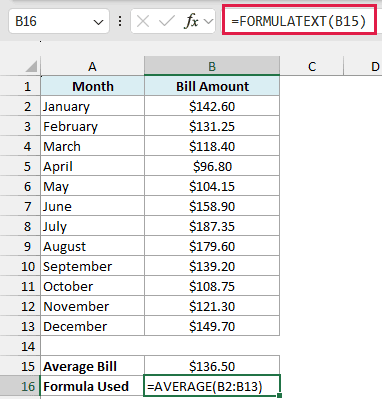
Task: Click the fill handle on cell B16
Action: [279, 395]
